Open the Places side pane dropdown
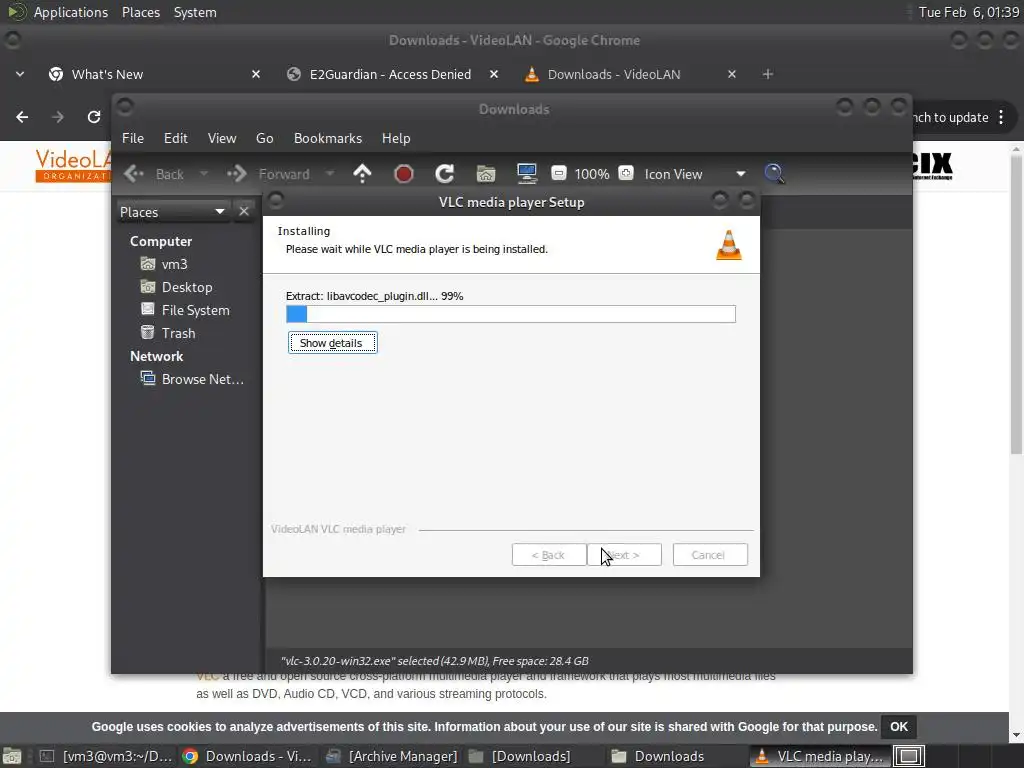The height and width of the screenshot is (768, 1024). tap(173, 212)
